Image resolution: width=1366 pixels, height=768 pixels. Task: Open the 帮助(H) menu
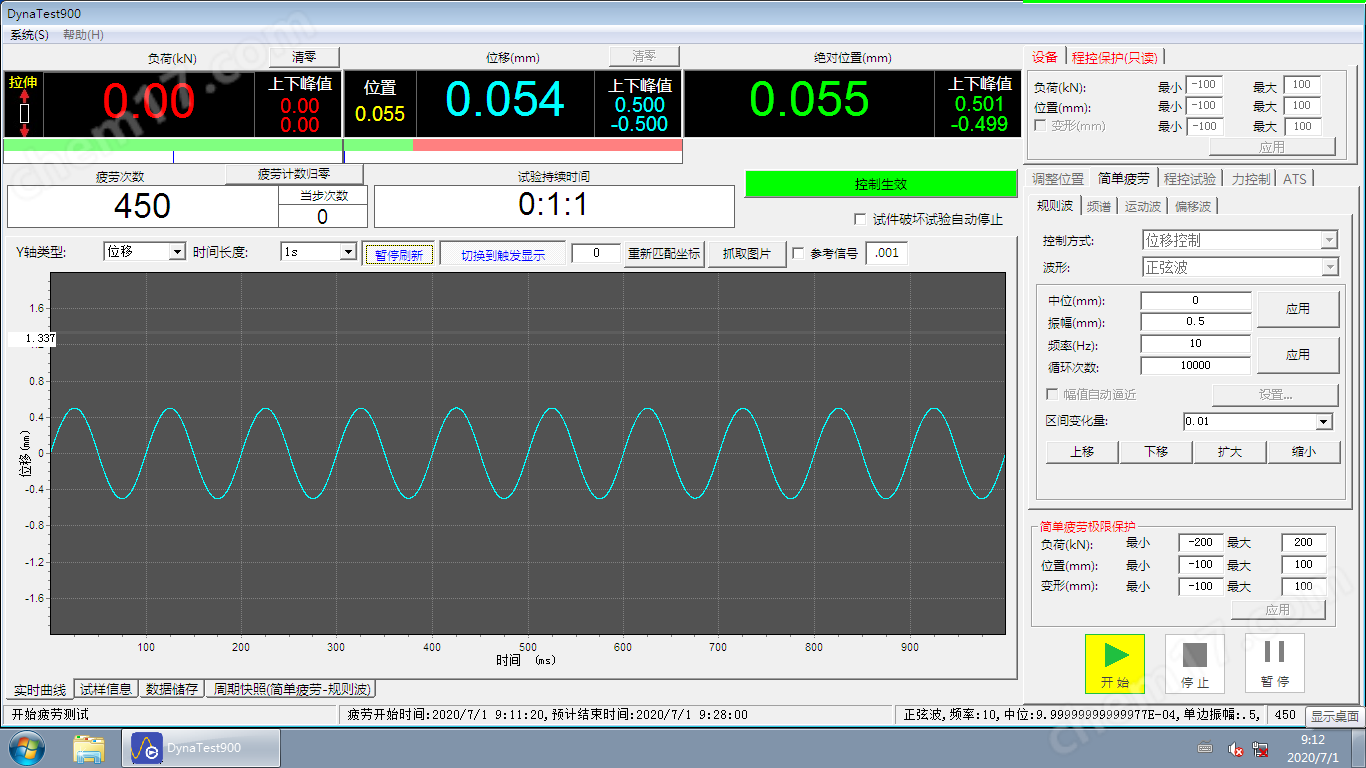tap(83, 35)
